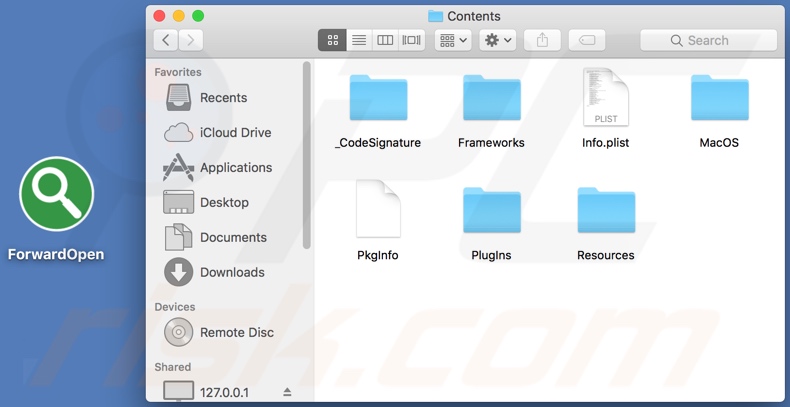The image size is (790, 407).
Task: Click the Edit Tags toolbar button
Action: coord(587,40)
